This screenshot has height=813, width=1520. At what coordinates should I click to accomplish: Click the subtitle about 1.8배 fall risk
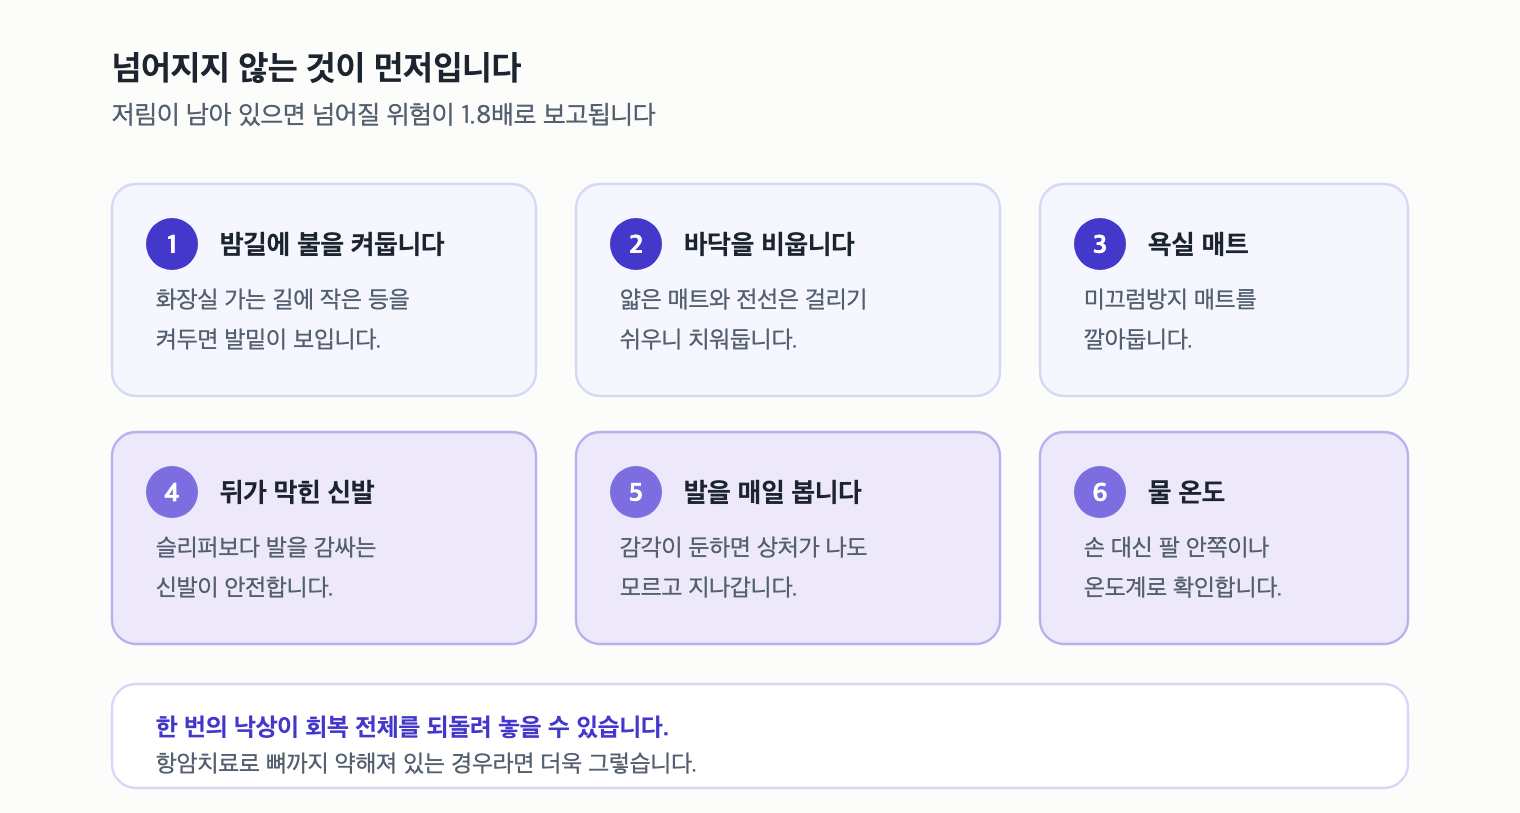pyautogui.click(x=383, y=114)
